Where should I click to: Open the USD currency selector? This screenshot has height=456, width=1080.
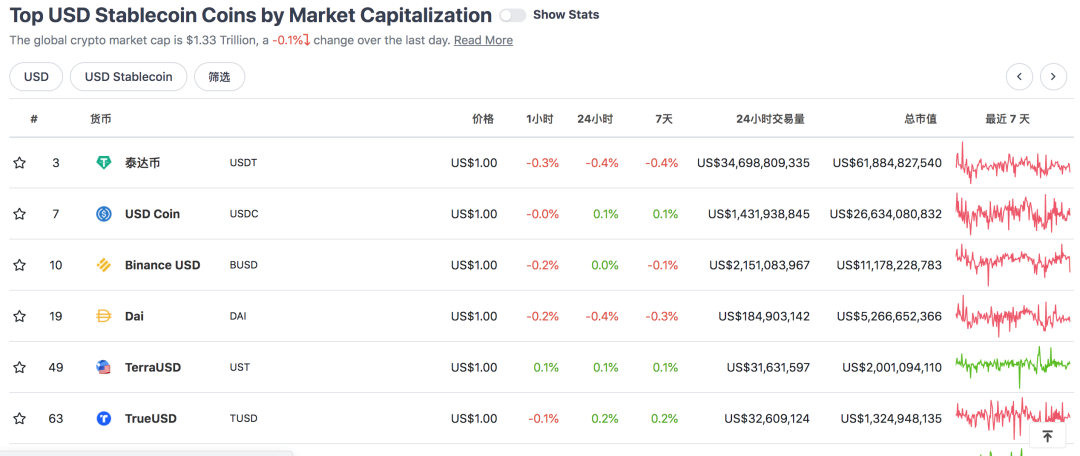(36, 77)
